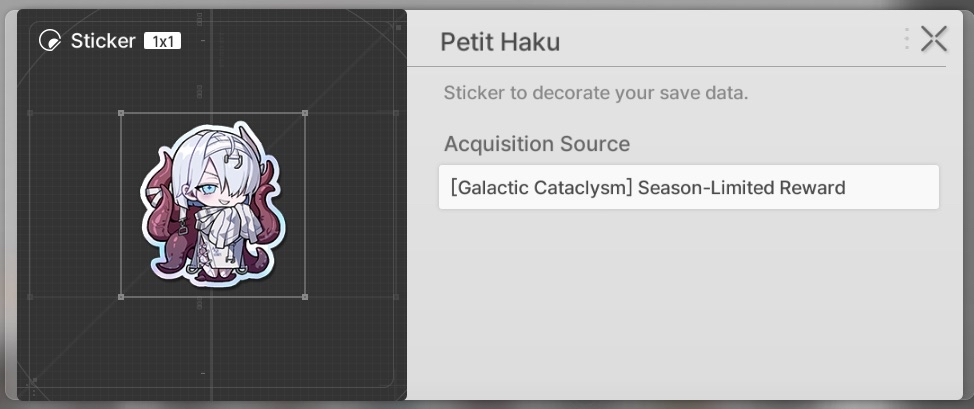Click the hairclip on the sticker's silver hair
Screen dimensions: 974x409
click(236, 162)
